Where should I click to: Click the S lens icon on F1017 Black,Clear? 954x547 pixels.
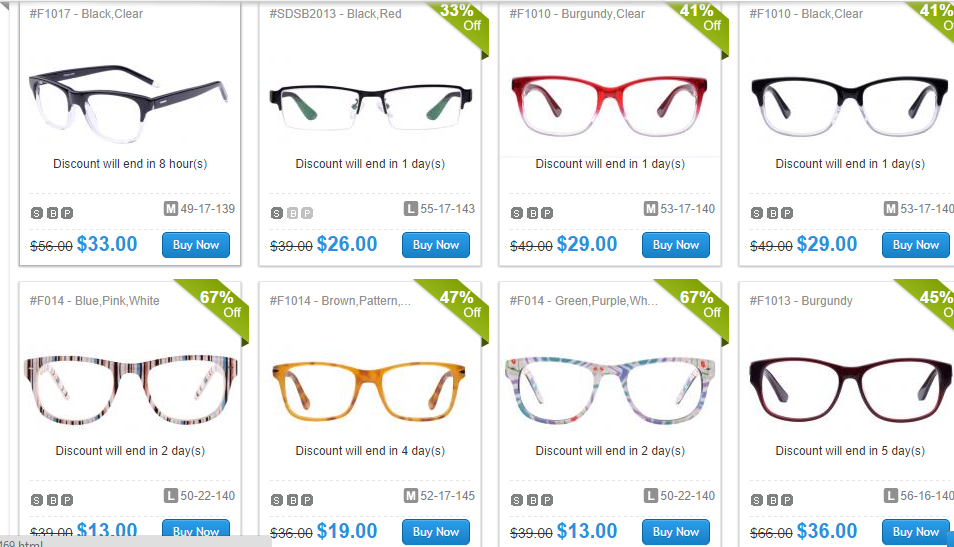(37, 214)
